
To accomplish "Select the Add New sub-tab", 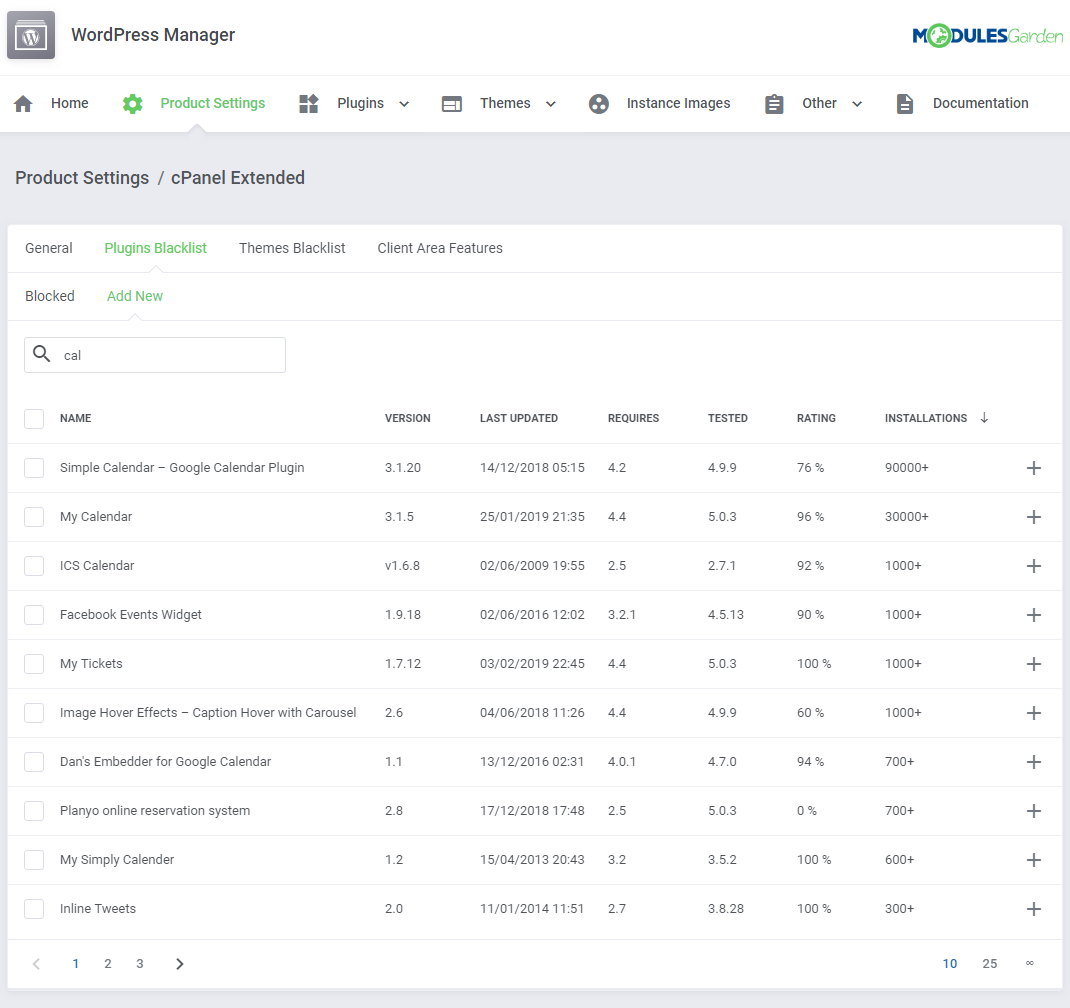I will coord(135,296).
